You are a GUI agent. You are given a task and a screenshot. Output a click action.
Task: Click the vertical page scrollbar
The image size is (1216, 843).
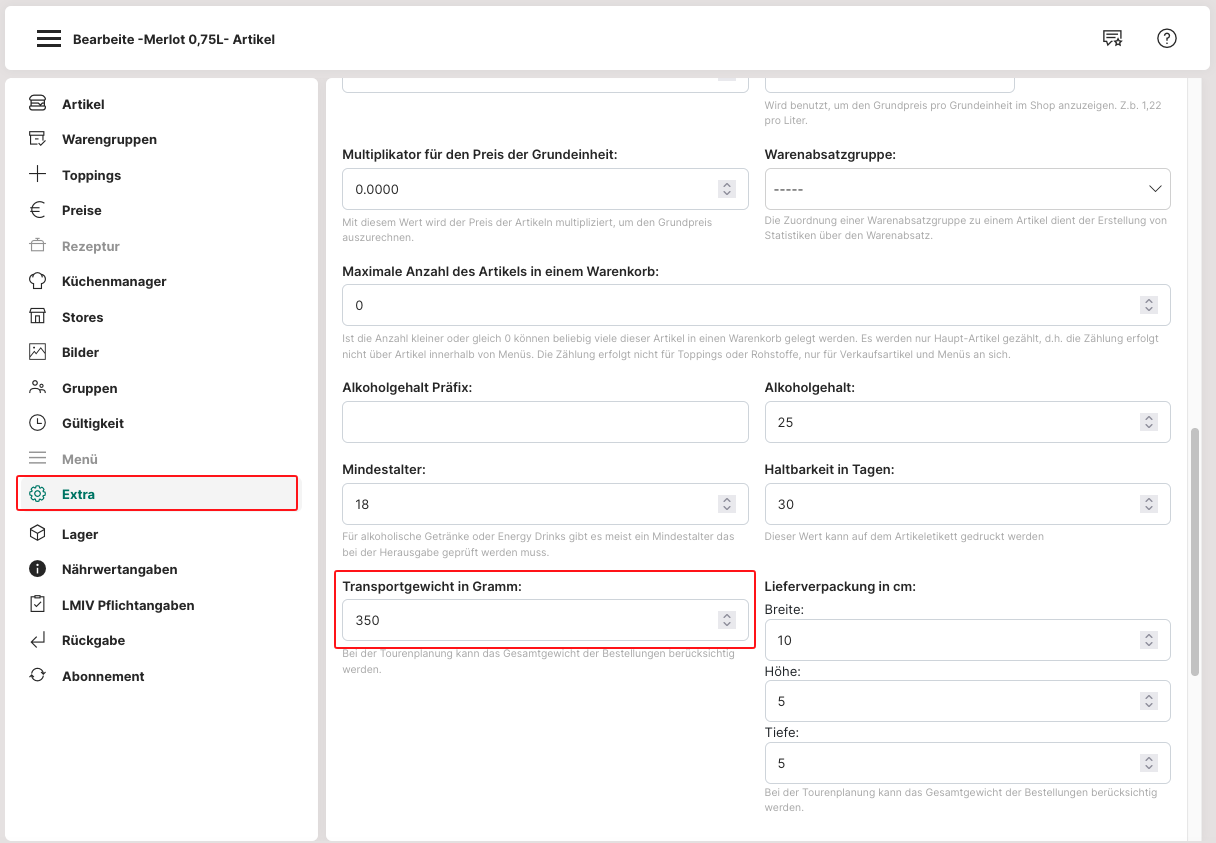point(1195,550)
